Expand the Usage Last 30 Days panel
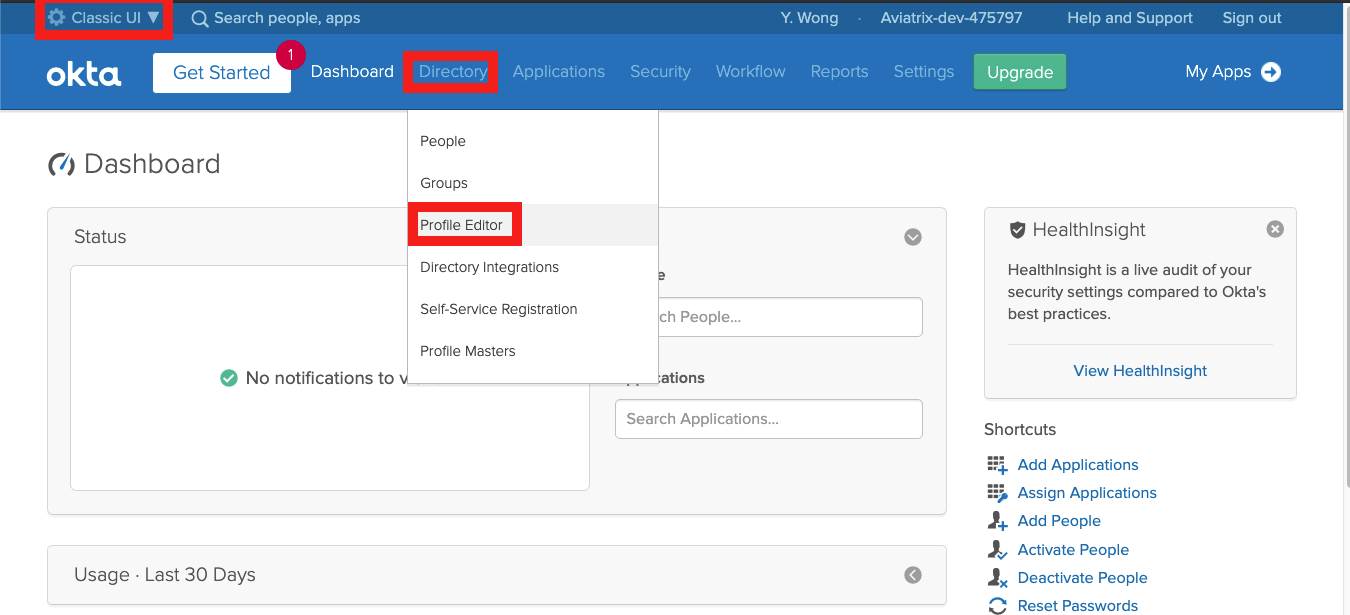The height and width of the screenshot is (615, 1350). (912, 575)
